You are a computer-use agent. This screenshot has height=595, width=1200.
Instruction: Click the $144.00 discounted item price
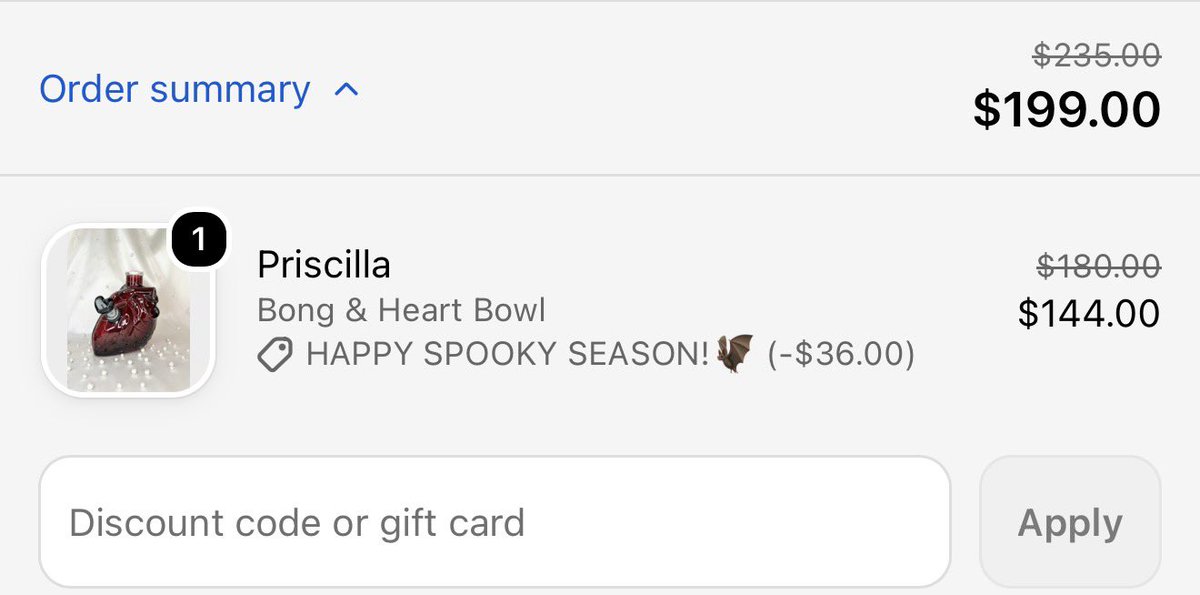1089,314
